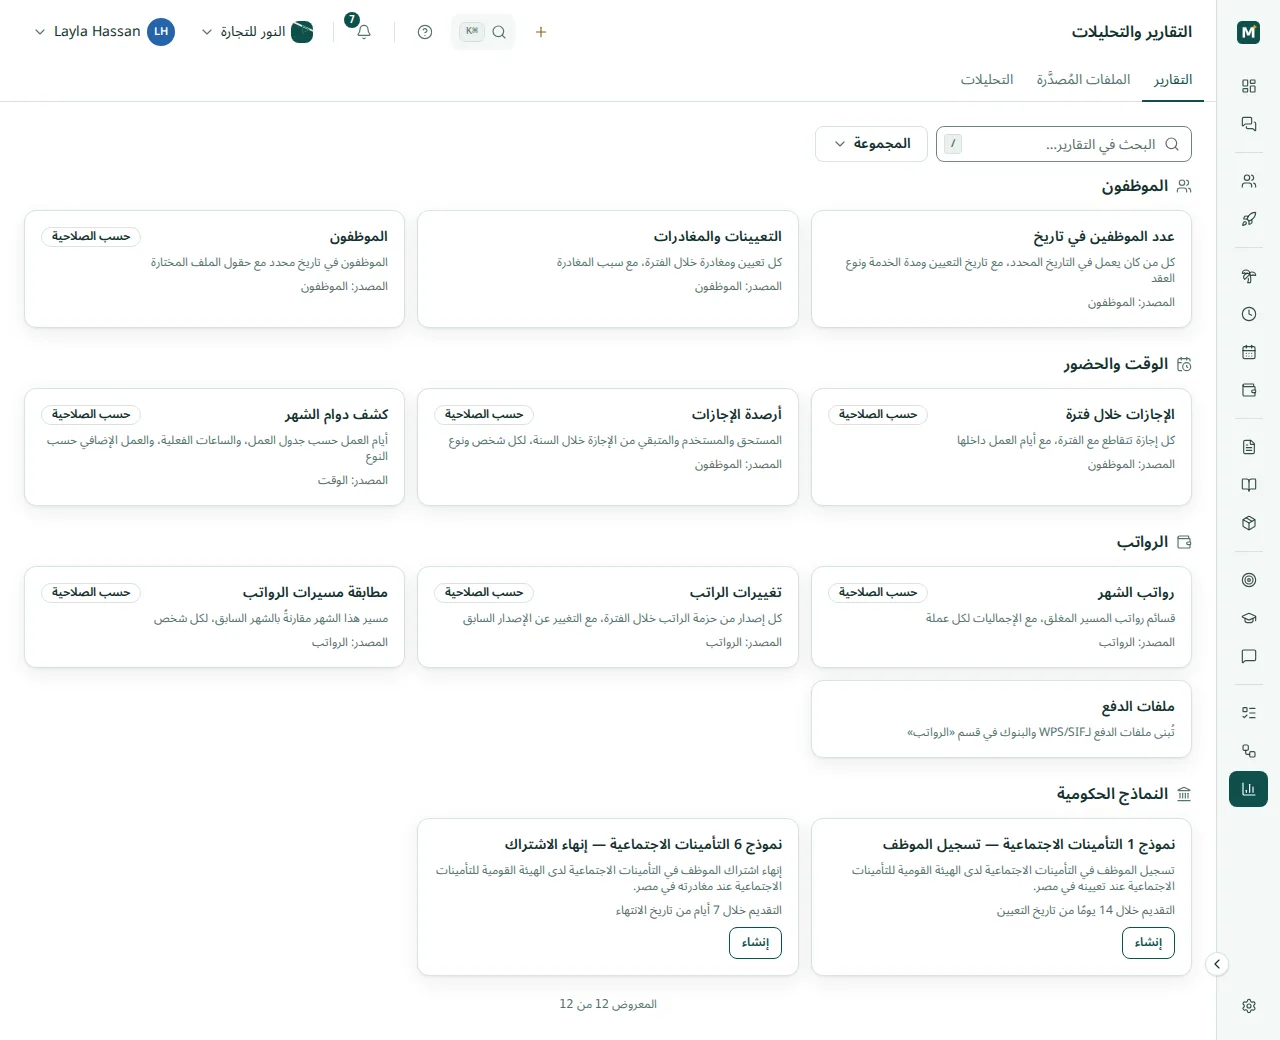Open the تغييرات الراتب report card

coord(608,617)
